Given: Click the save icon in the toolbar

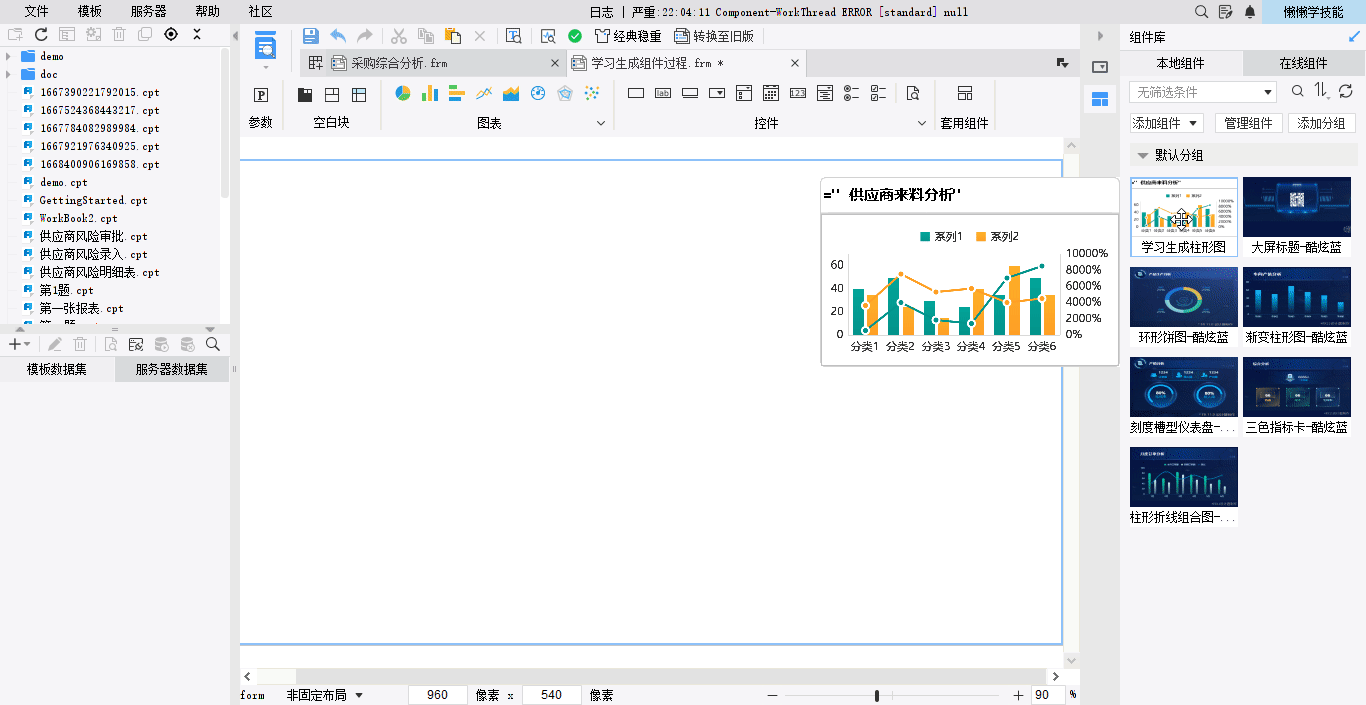Looking at the screenshot, I should coord(310,36).
